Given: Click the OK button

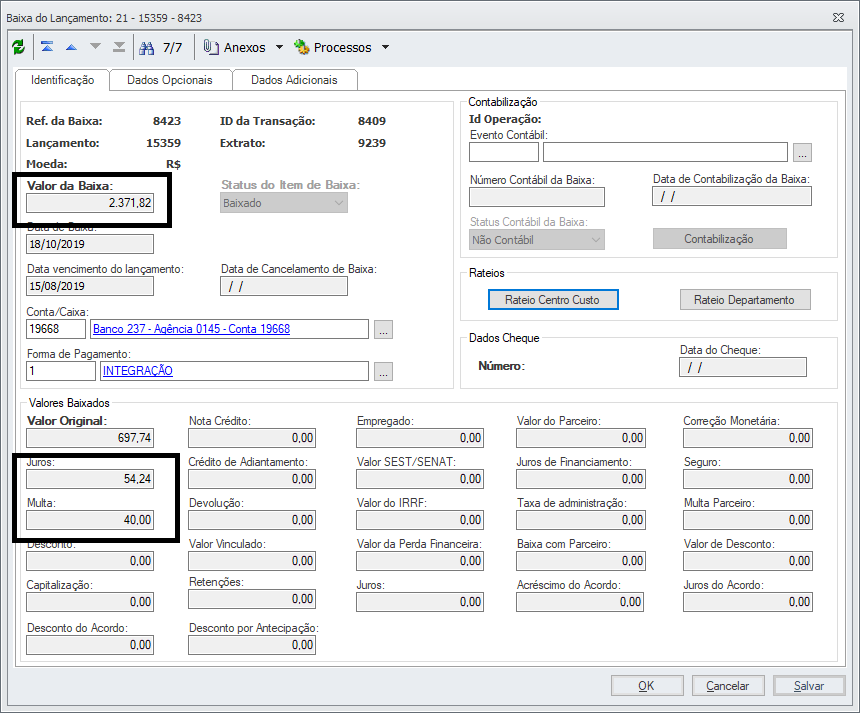Looking at the screenshot, I should (647, 686).
